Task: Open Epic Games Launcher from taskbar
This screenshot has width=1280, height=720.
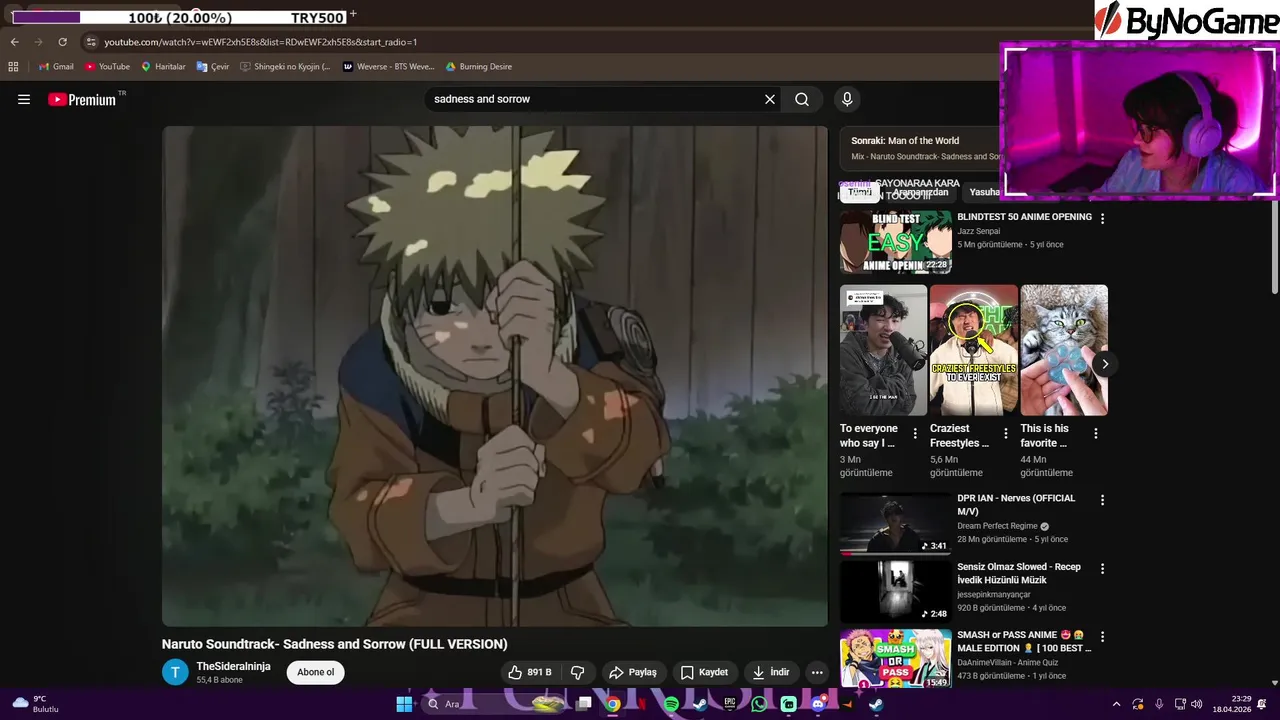Action: coord(730,704)
